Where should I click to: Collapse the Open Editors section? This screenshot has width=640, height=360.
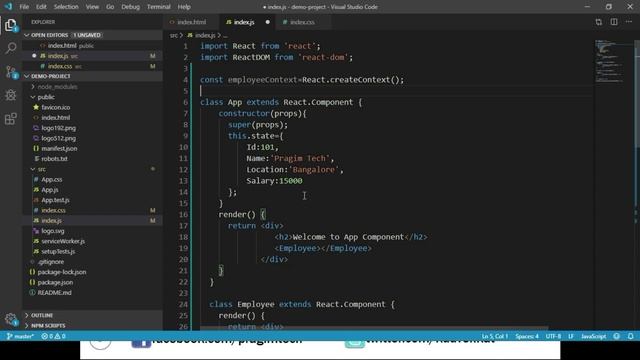click(92, 35)
